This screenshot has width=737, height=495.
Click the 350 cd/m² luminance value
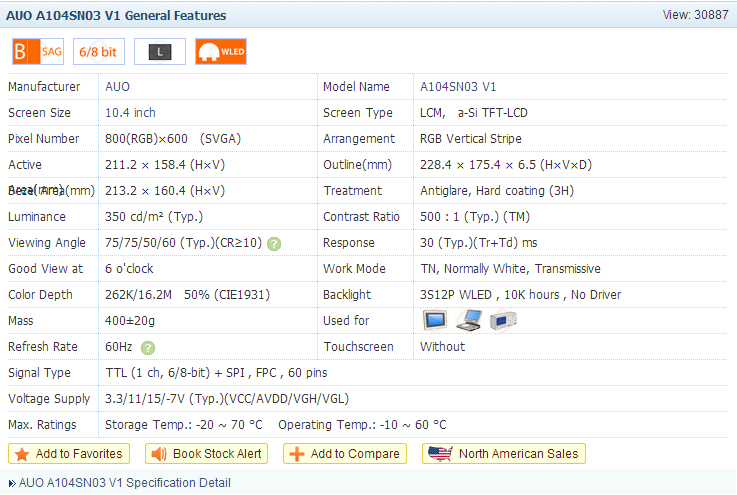tap(154, 217)
